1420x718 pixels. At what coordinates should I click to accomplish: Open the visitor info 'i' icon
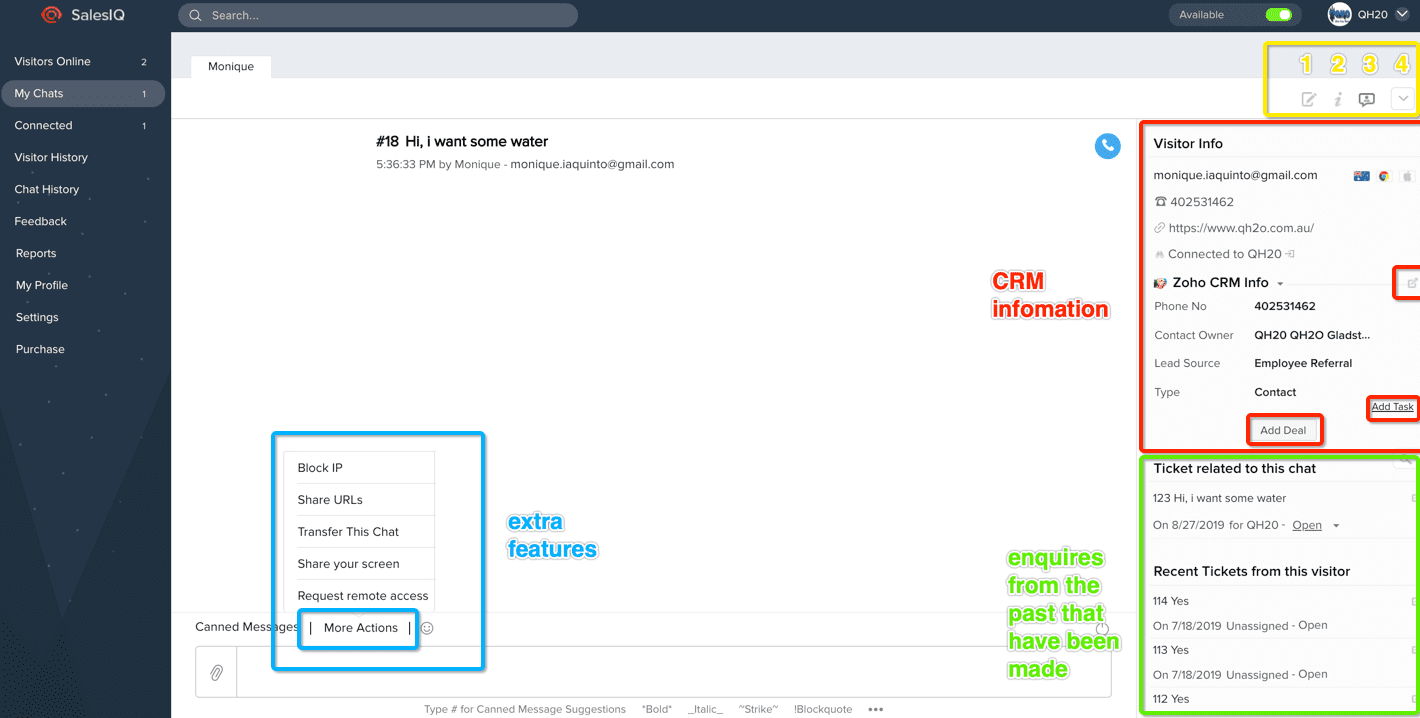point(1338,99)
